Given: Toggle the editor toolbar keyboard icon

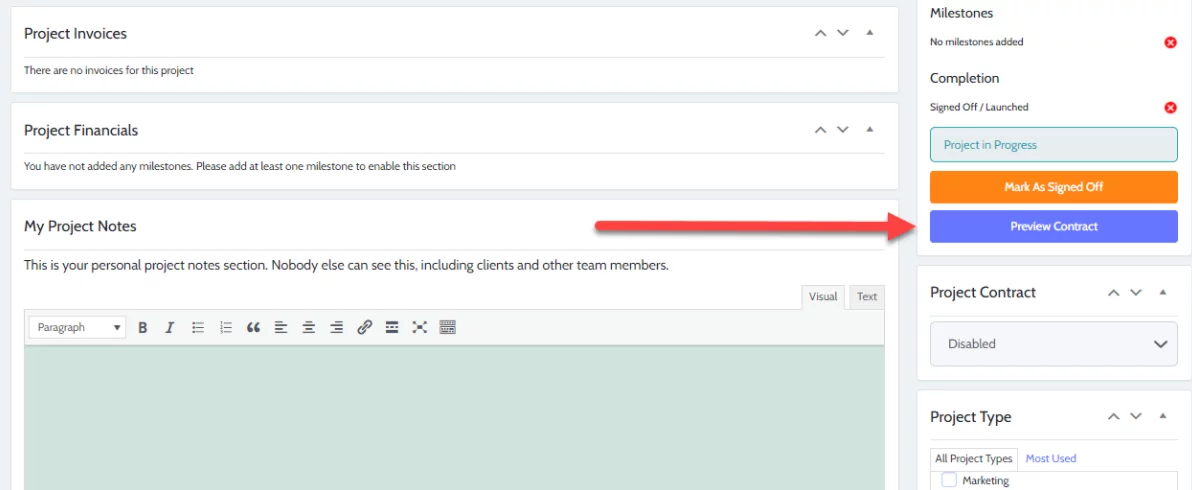Looking at the screenshot, I should tap(448, 327).
